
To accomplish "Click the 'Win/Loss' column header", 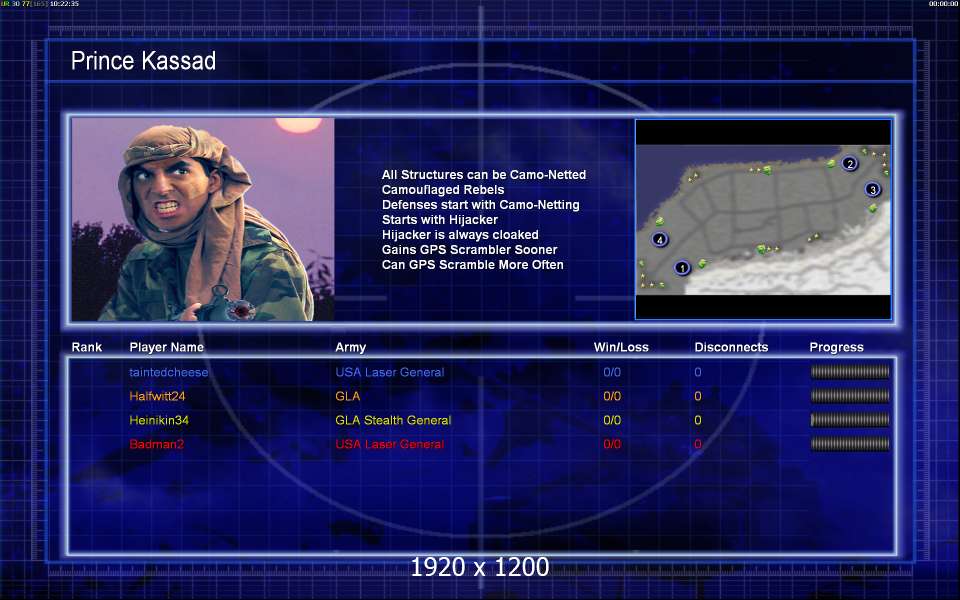I will click(x=621, y=347).
